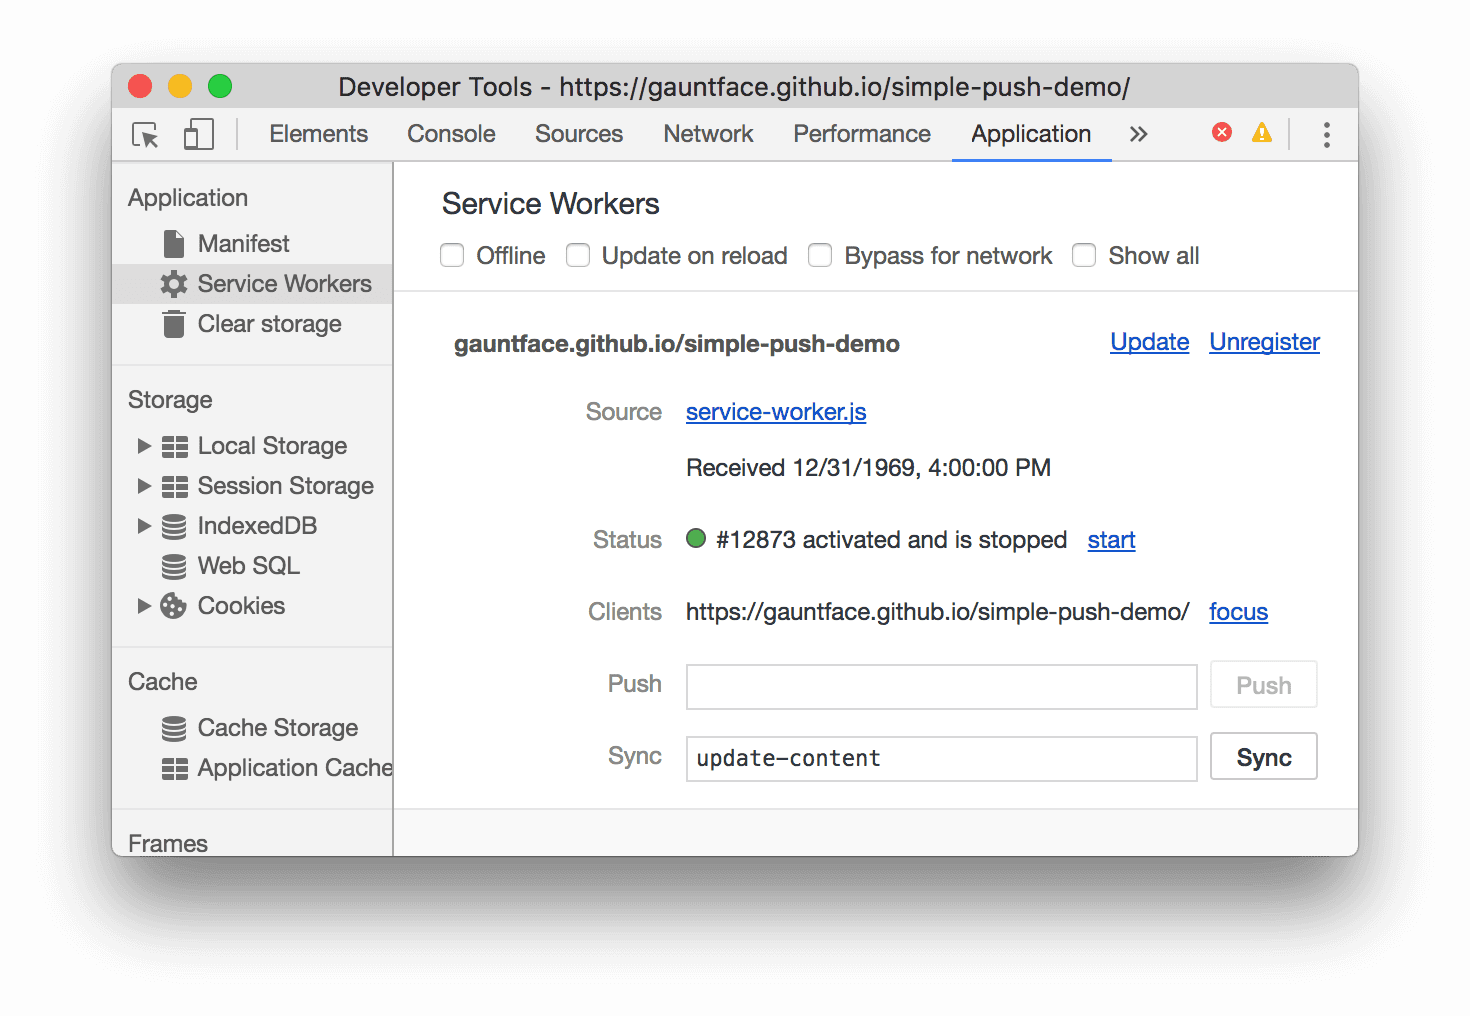Enable Bypass for network
The height and width of the screenshot is (1016, 1470).
(820, 255)
